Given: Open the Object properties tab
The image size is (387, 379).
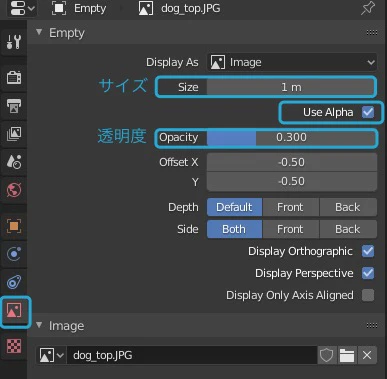Looking at the screenshot, I should pyautogui.click(x=14, y=226).
